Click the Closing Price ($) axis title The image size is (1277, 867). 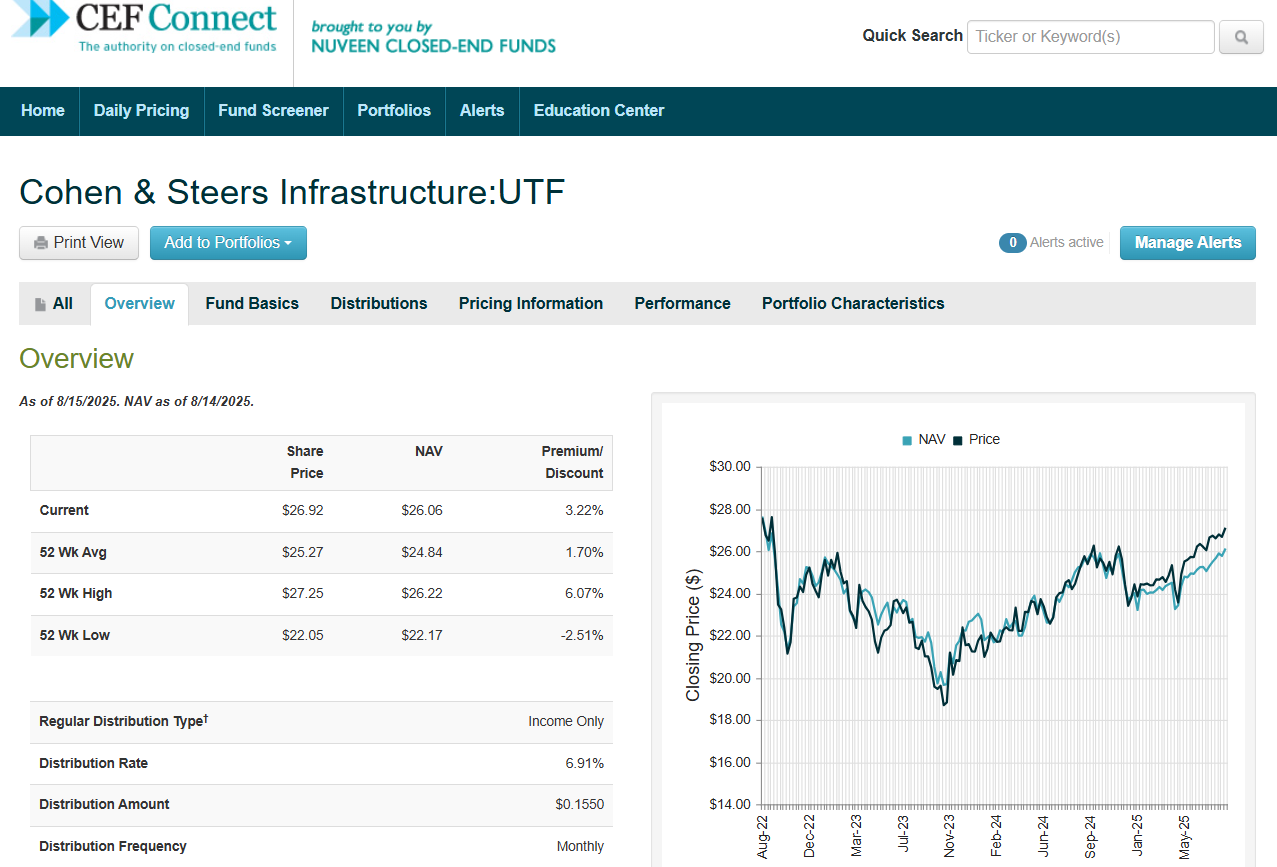693,636
